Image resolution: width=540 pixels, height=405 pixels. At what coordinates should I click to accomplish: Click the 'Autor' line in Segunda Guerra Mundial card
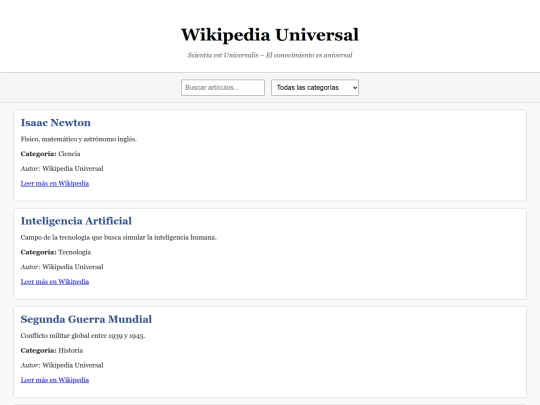coord(62,365)
